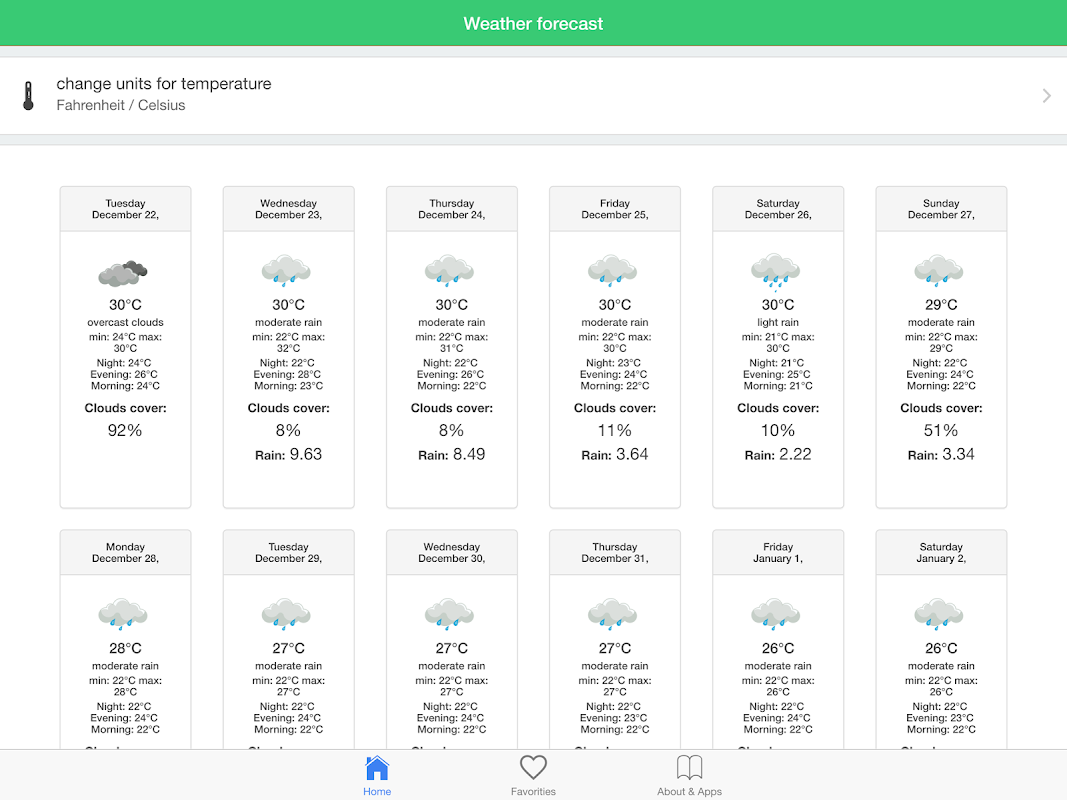Screen dimensions: 1067x800
Task: Click 26°C temperature on January 2
Action: tap(941, 648)
